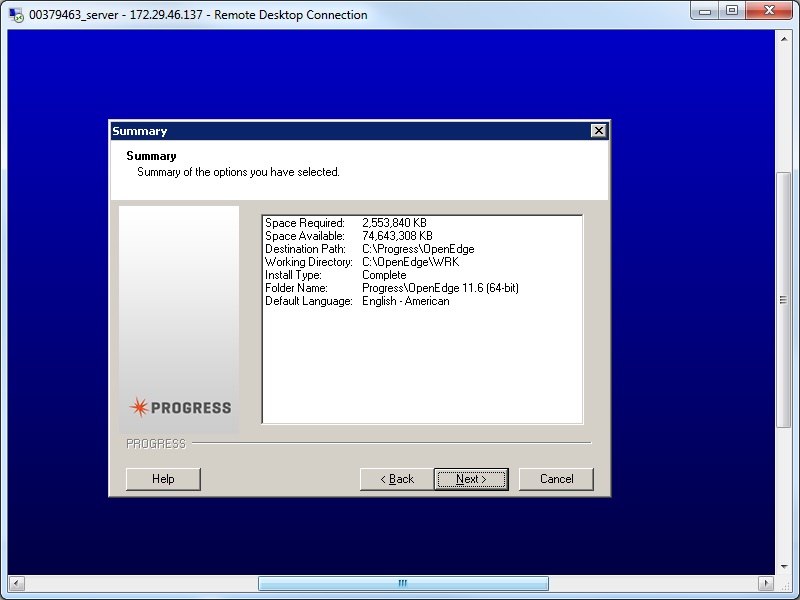Minimize the Remote Desktop Connection window
This screenshot has width=800, height=600.
tap(705, 12)
